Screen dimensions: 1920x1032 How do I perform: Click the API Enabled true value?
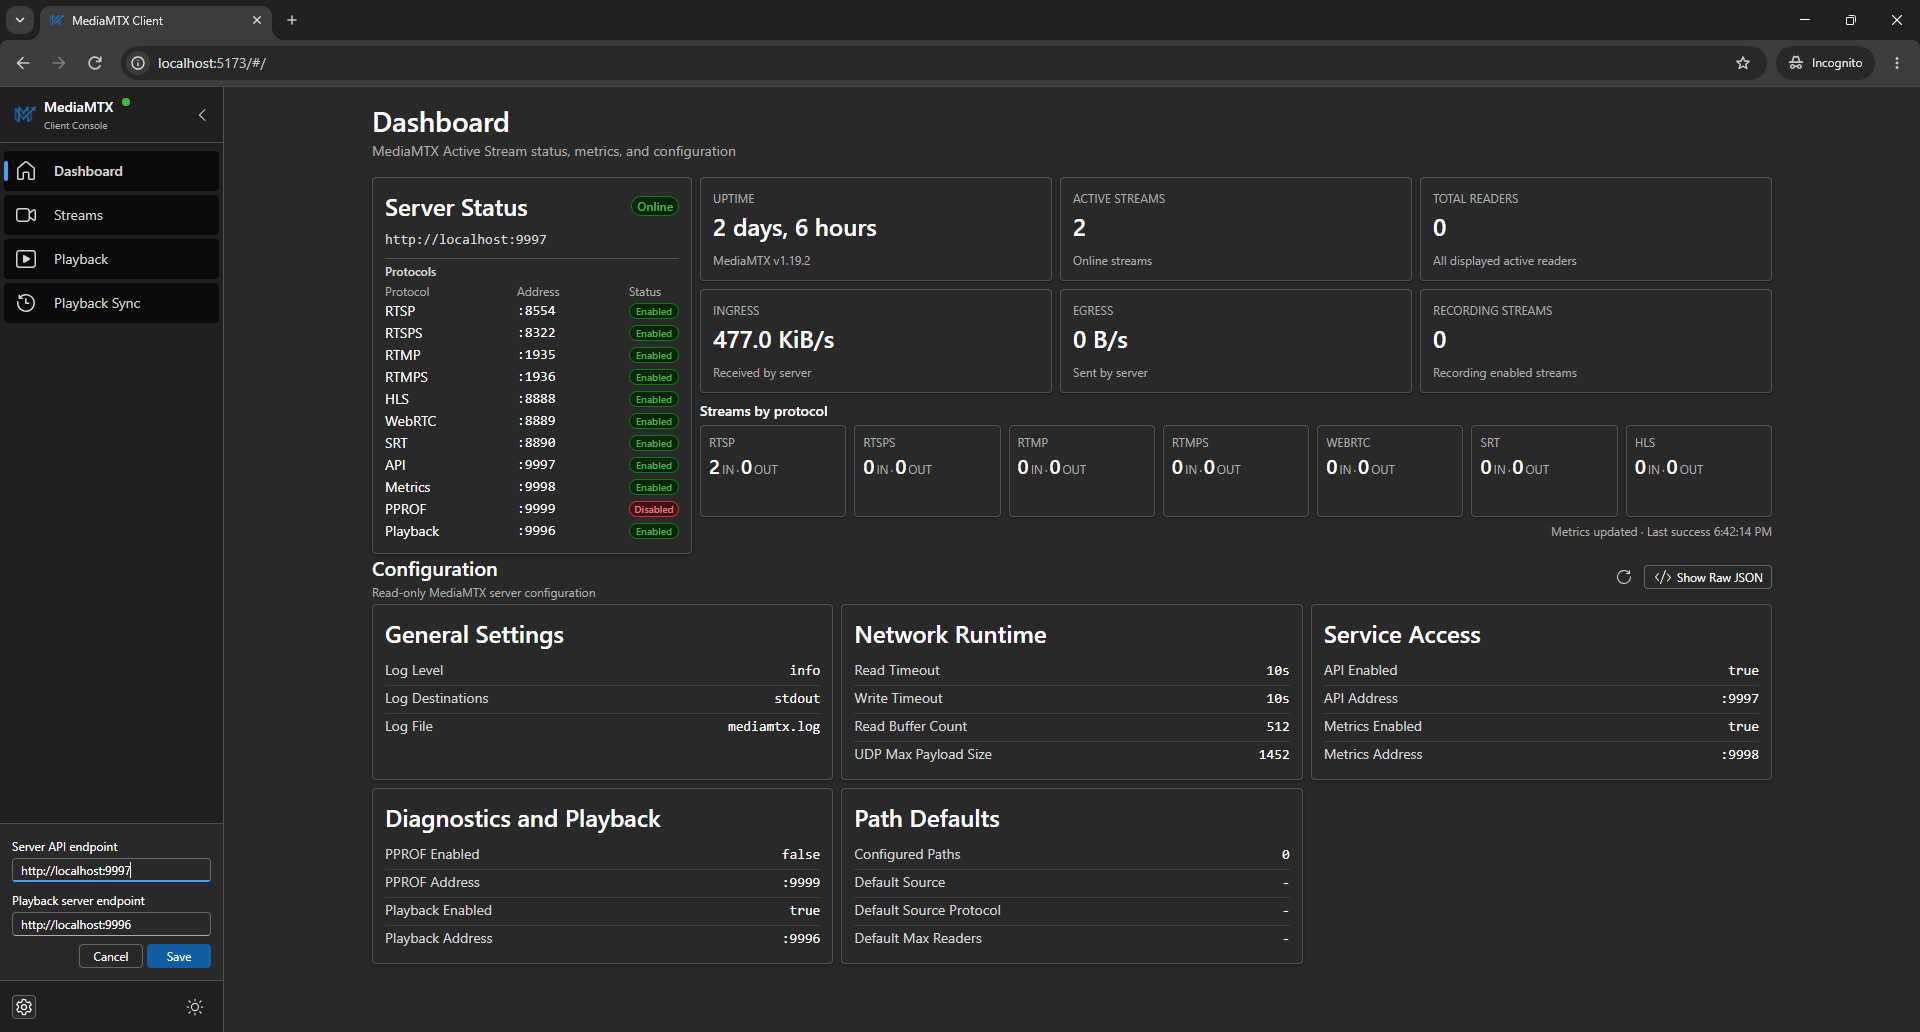[x=1743, y=671]
